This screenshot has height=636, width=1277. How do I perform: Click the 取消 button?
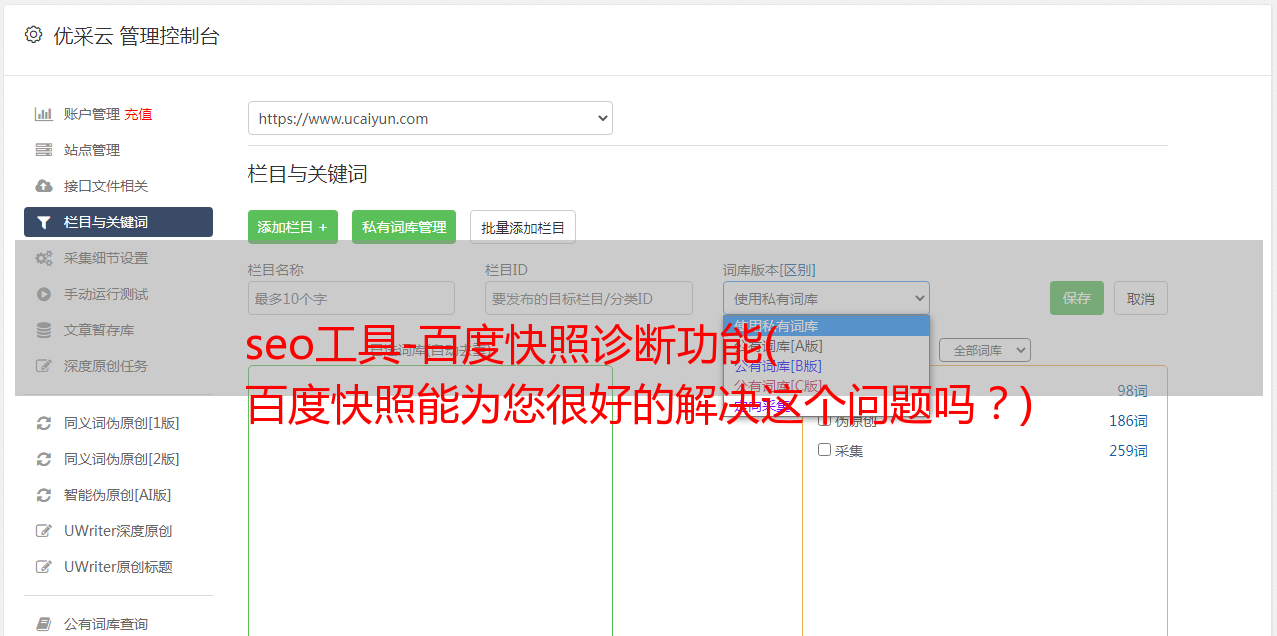(x=1141, y=298)
